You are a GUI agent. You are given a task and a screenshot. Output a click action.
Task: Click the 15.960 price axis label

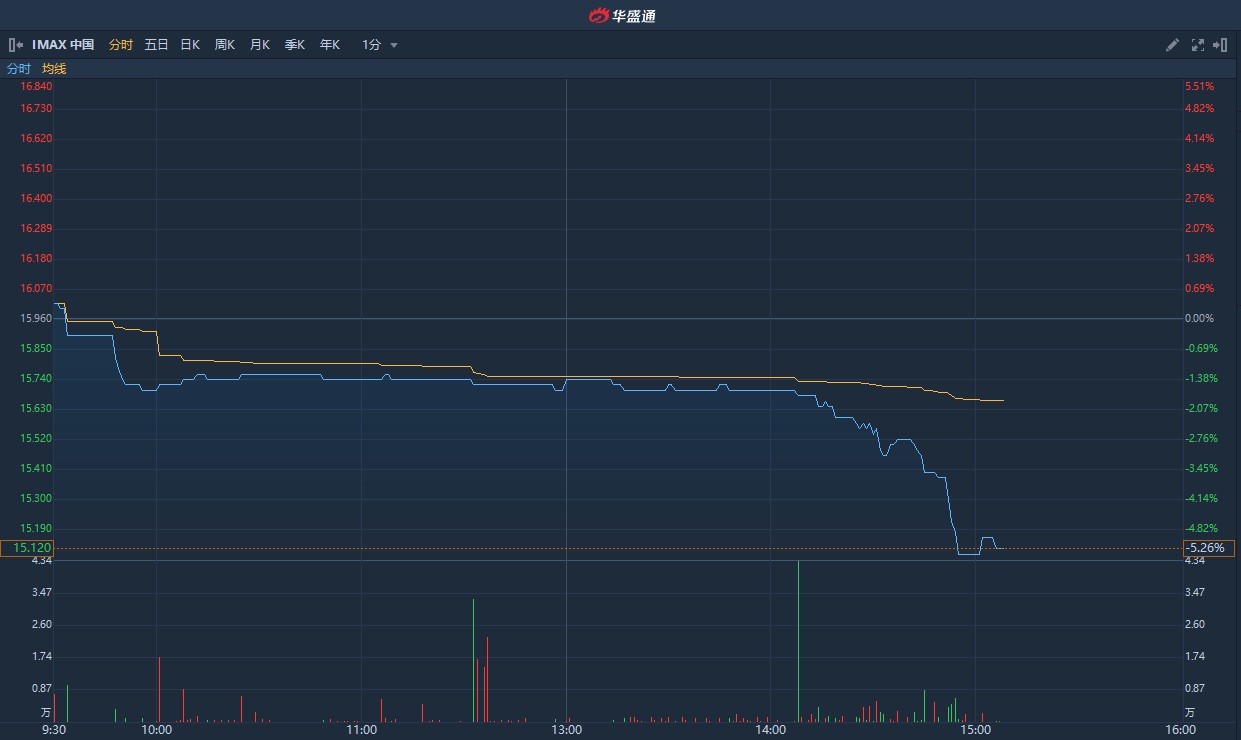pyautogui.click(x=36, y=318)
